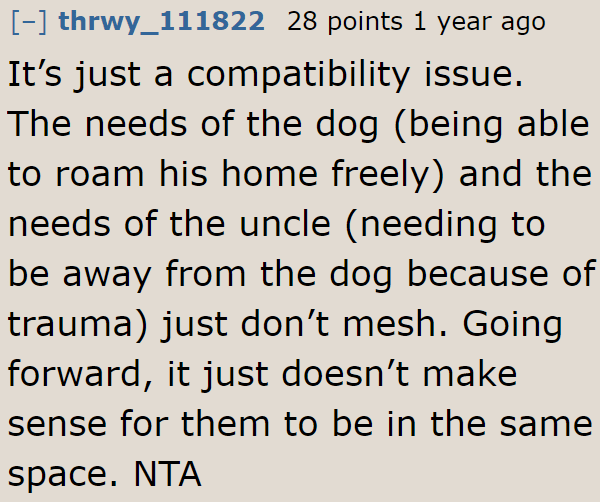
Task: Click the word "uncle" in the comment
Action: coord(285,223)
